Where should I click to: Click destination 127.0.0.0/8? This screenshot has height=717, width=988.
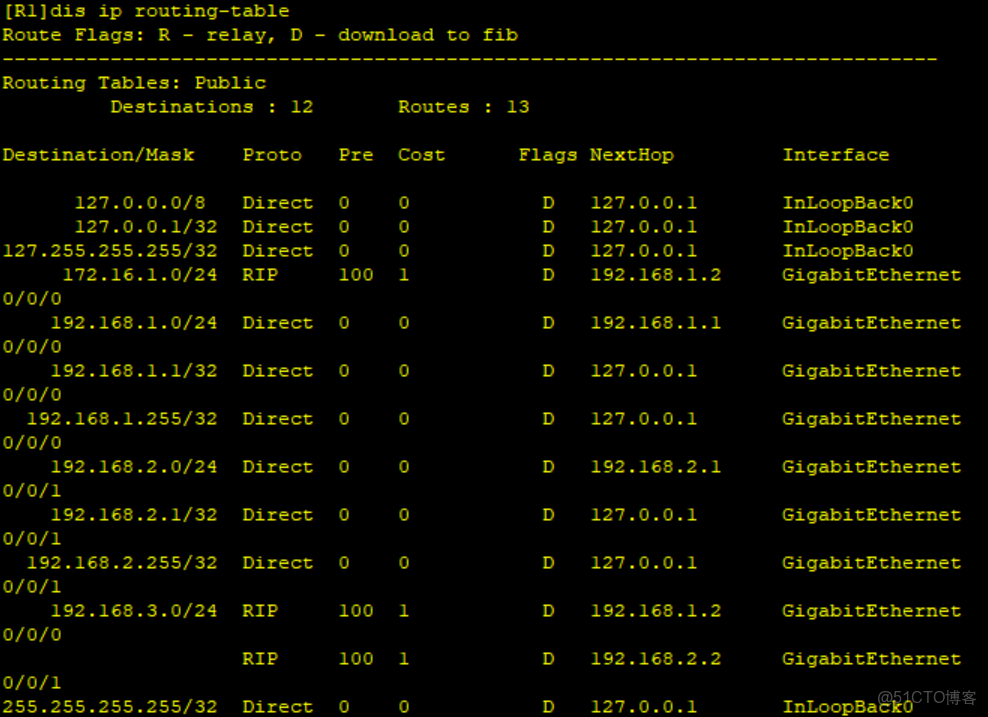tap(140, 203)
